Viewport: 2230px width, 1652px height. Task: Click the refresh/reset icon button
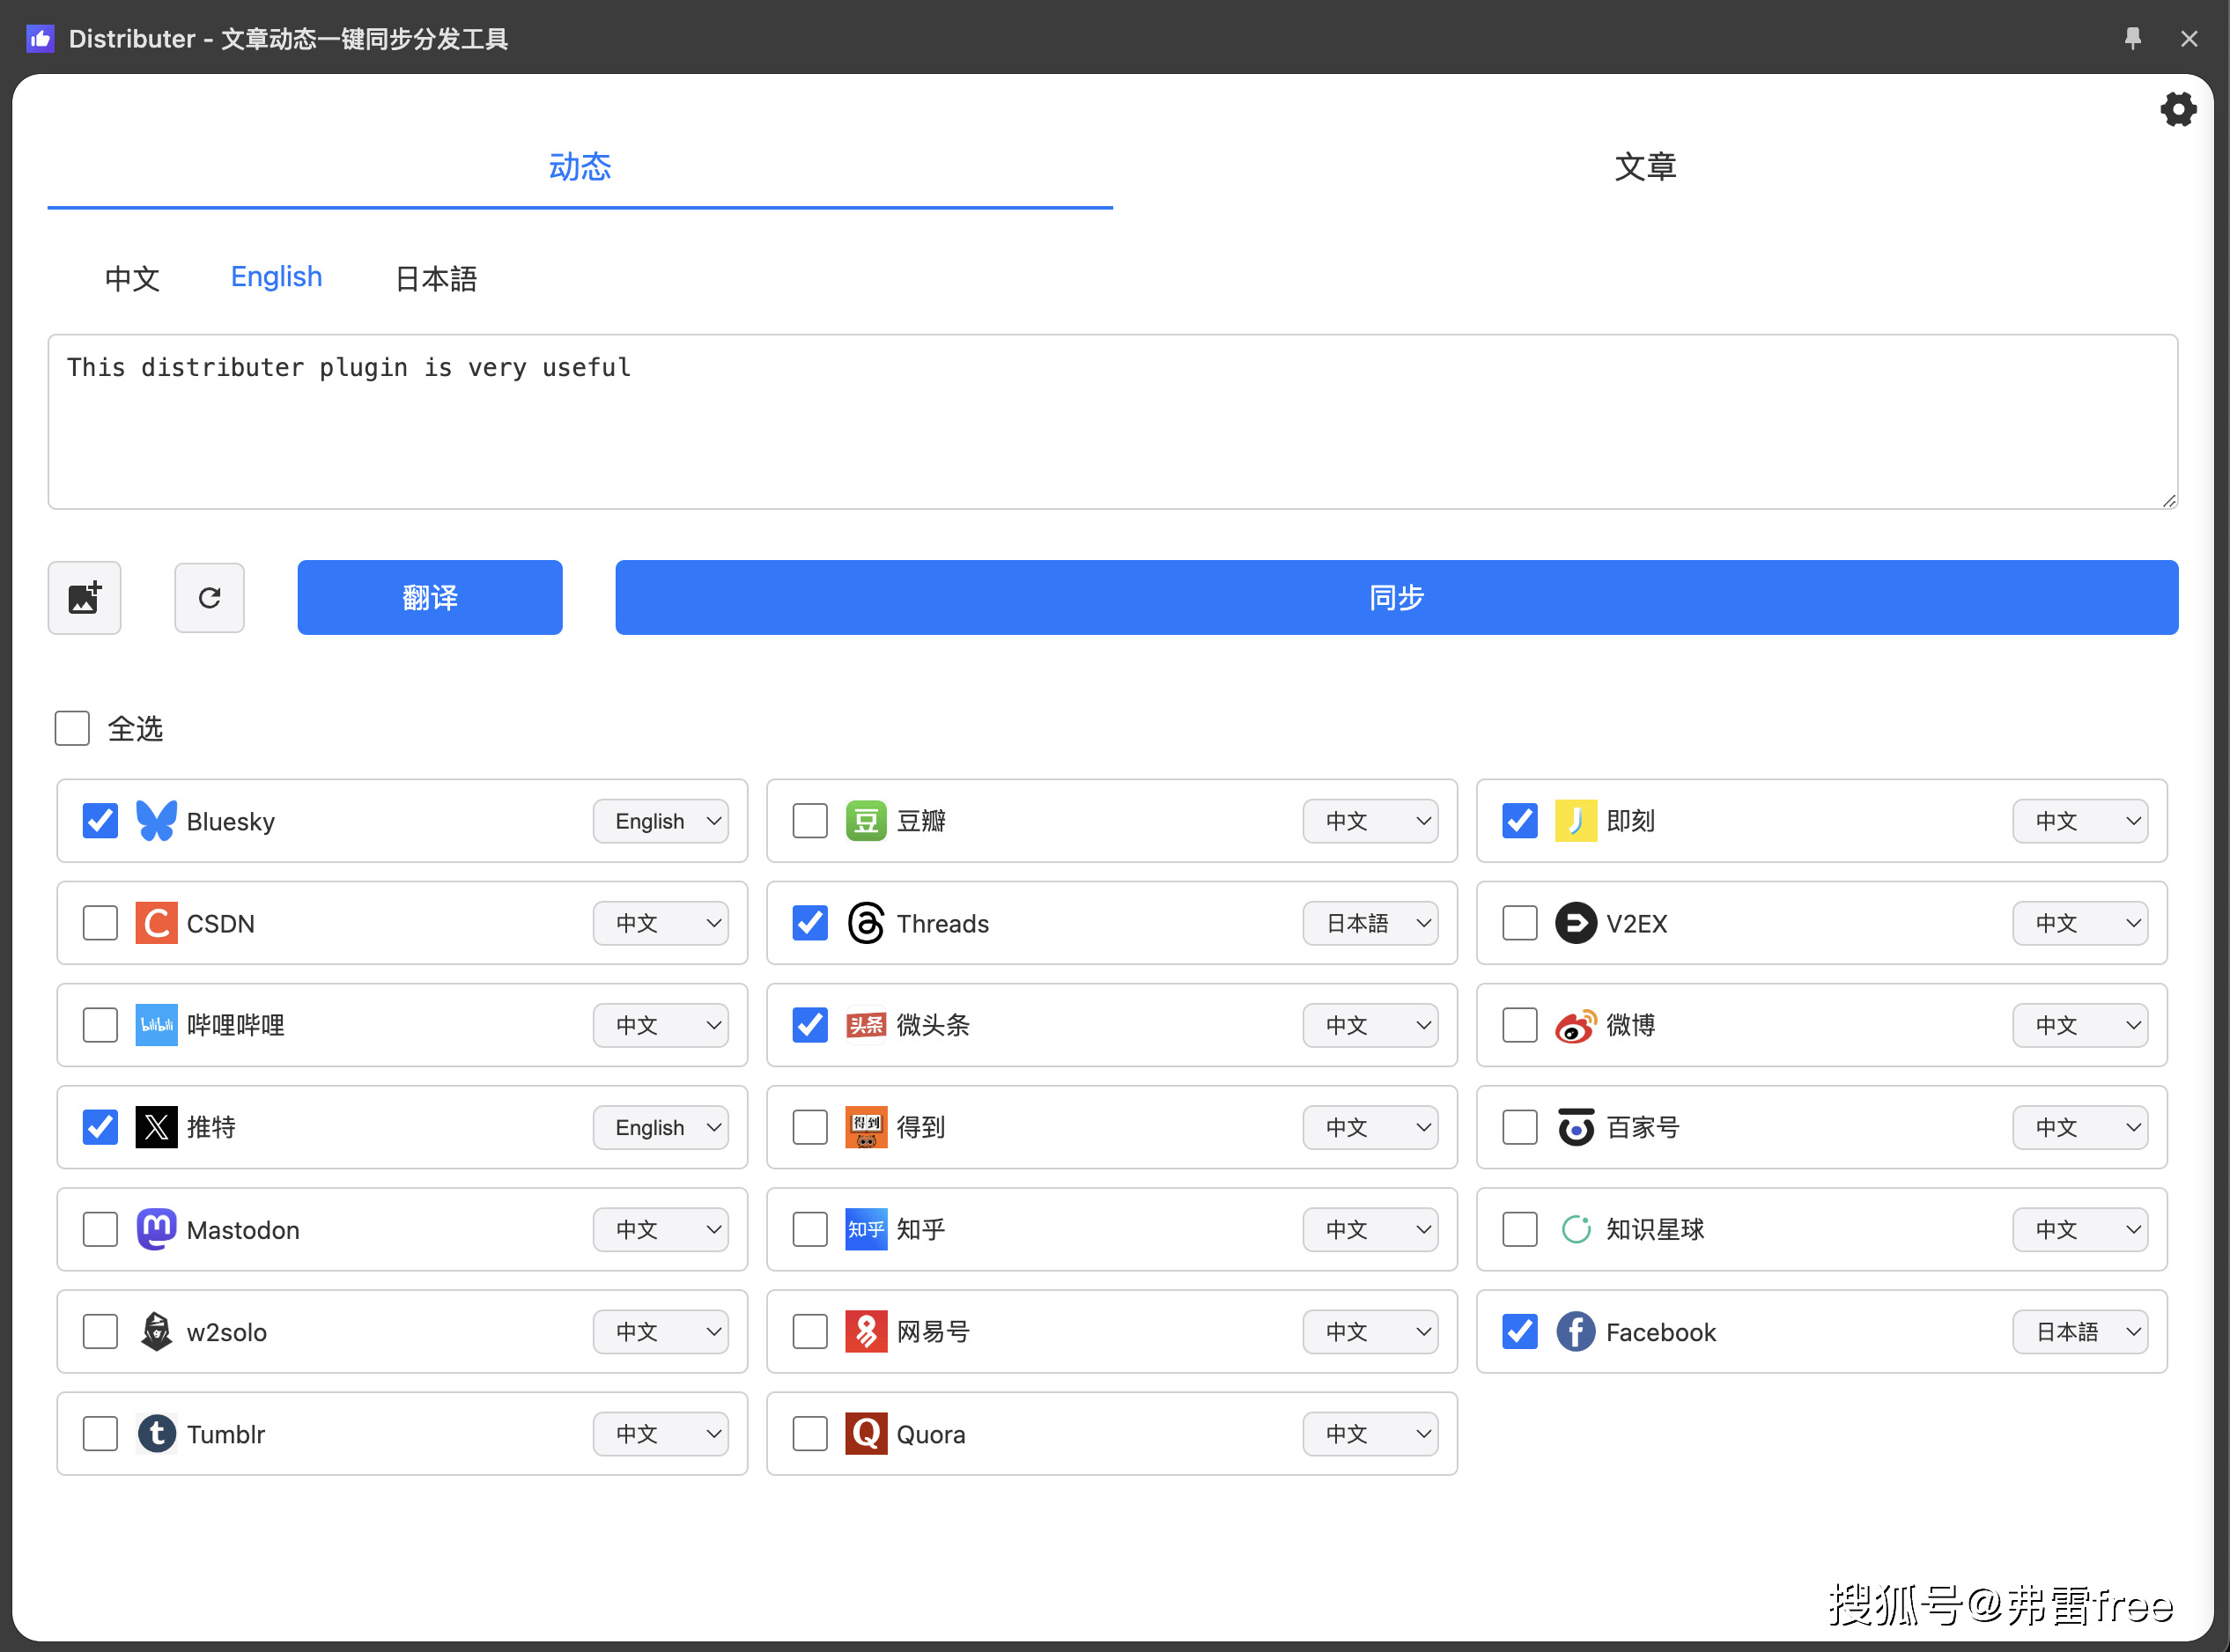[x=206, y=597]
